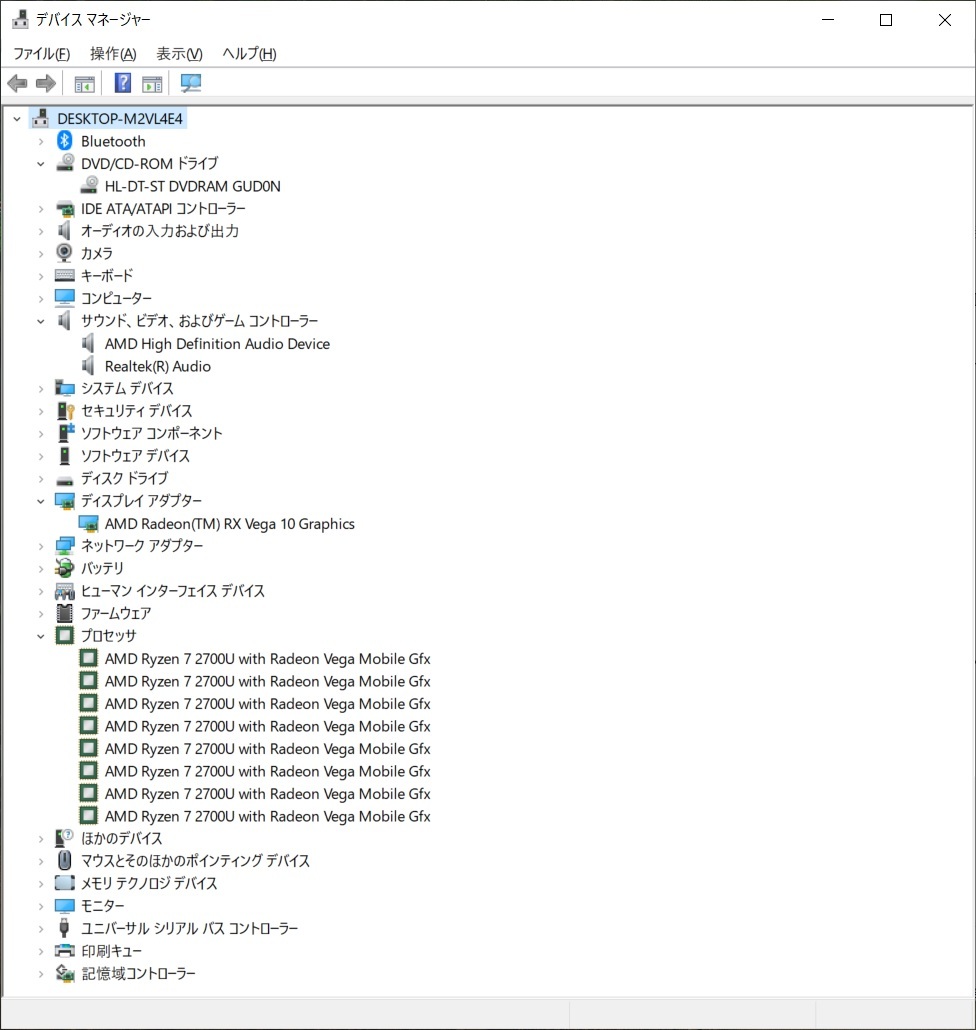Click the mouse icon beside マウスとそのほかのポインティング デバイス
The height and width of the screenshot is (1030, 976).
64,860
